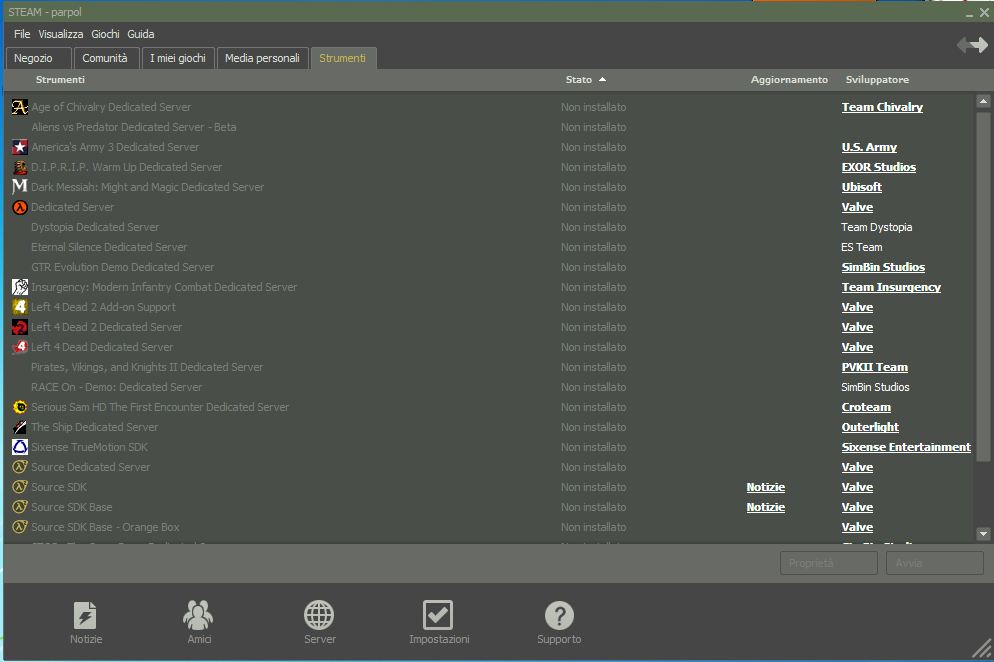Minimize the Steam window
The height and width of the screenshot is (662, 994).
click(x=969, y=13)
